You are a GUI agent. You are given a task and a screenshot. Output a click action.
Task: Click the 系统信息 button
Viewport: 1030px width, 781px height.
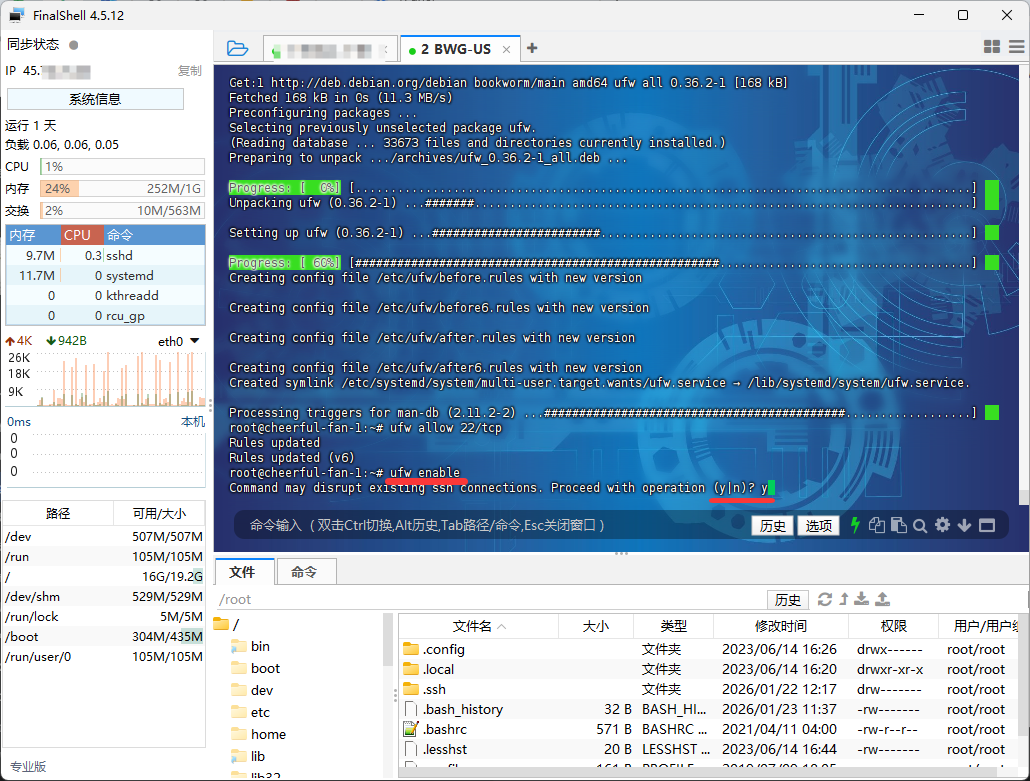(x=95, y=99)
